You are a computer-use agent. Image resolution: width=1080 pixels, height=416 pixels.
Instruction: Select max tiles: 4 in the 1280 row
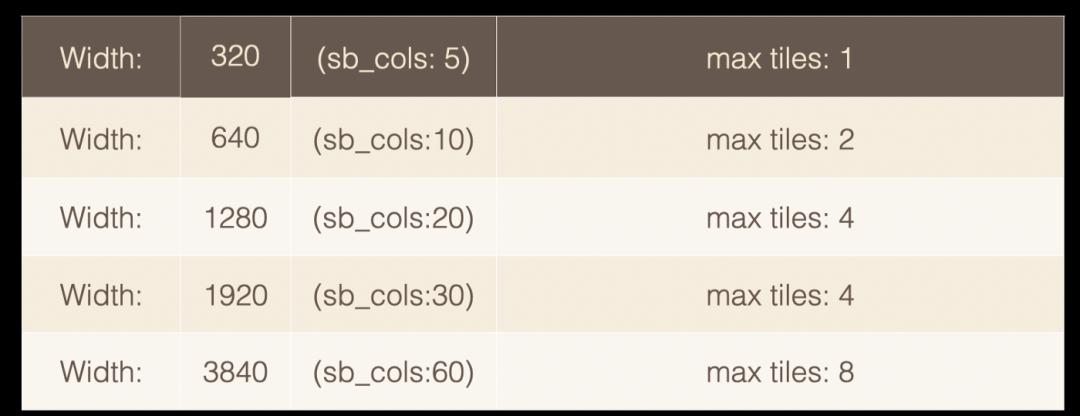[779, 218]
